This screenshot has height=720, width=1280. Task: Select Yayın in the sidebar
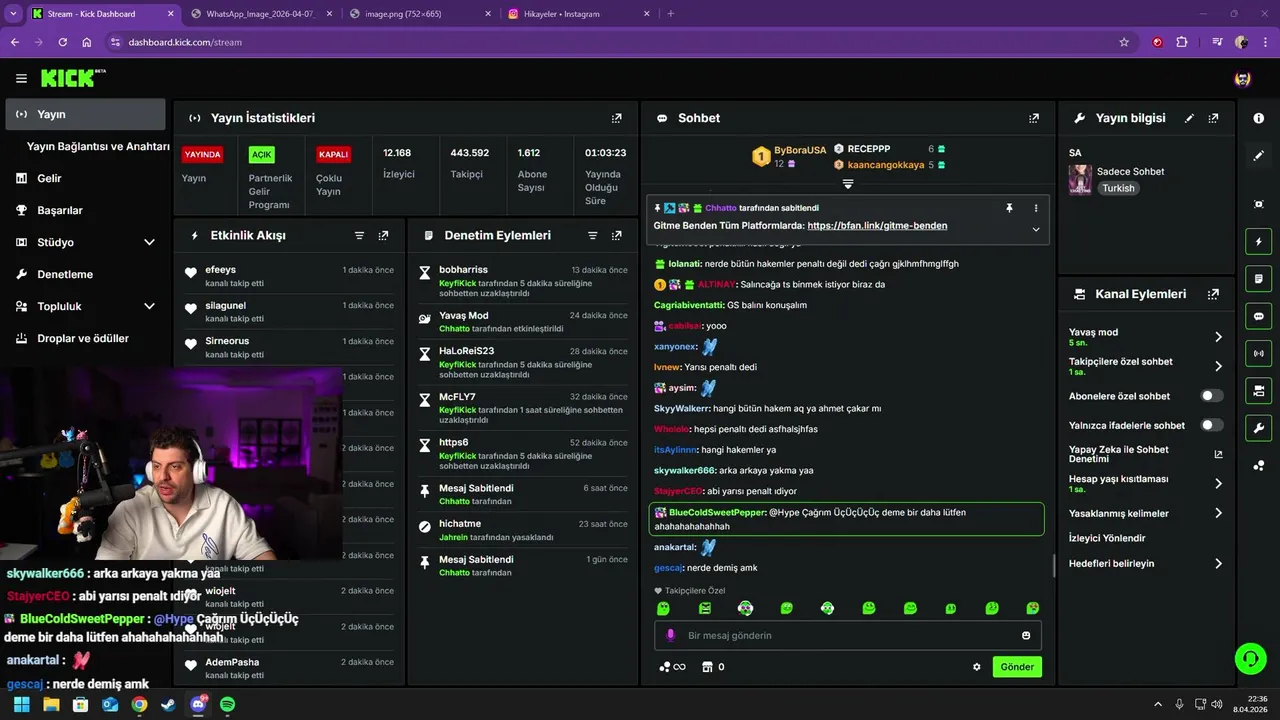tap(85, 114)
